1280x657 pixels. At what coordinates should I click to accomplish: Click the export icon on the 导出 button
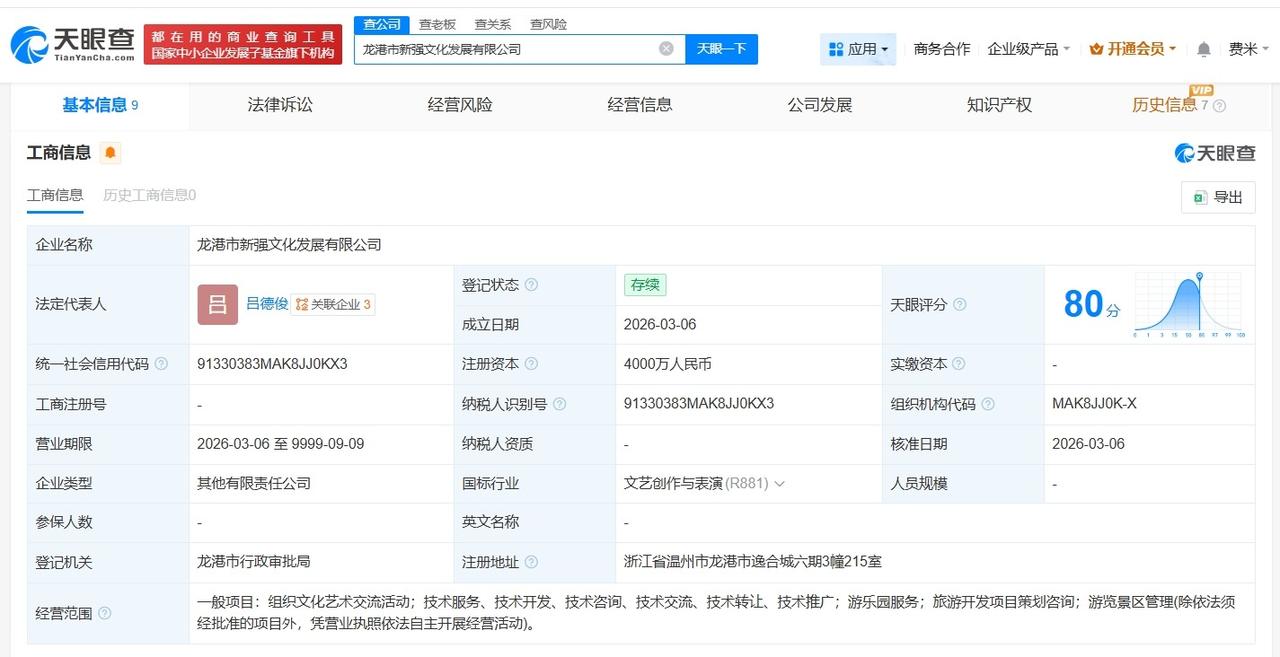click(1200, 197)
